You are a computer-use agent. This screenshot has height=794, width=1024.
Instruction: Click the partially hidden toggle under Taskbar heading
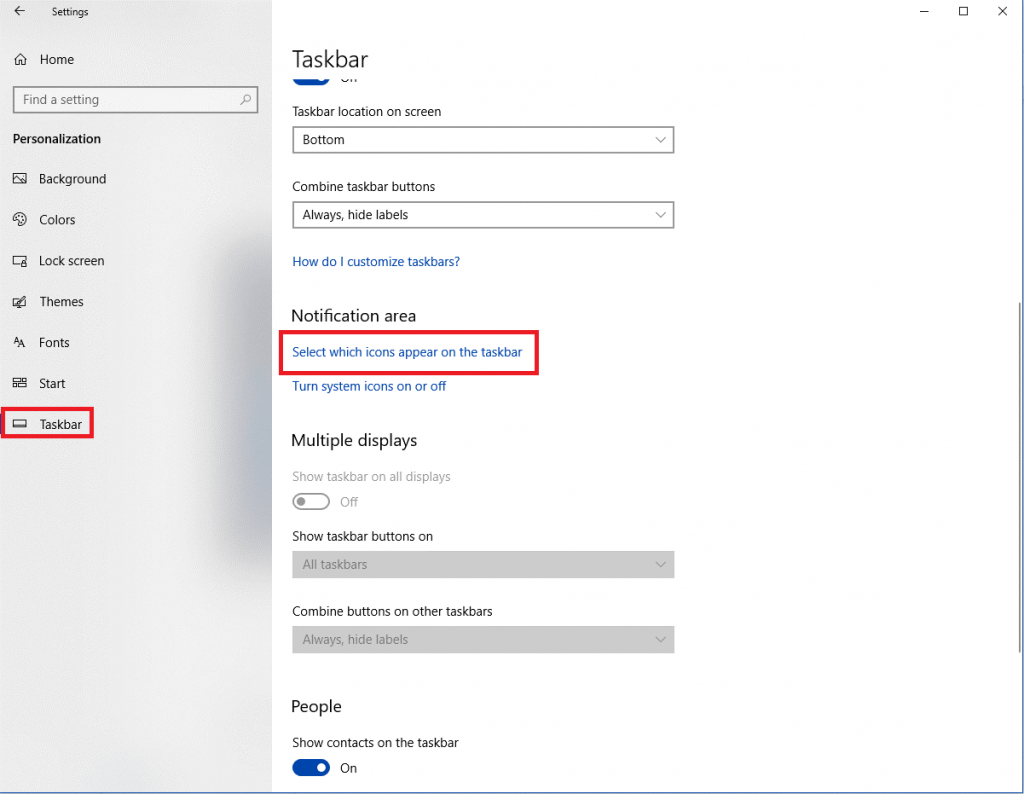tap(311, 80)
